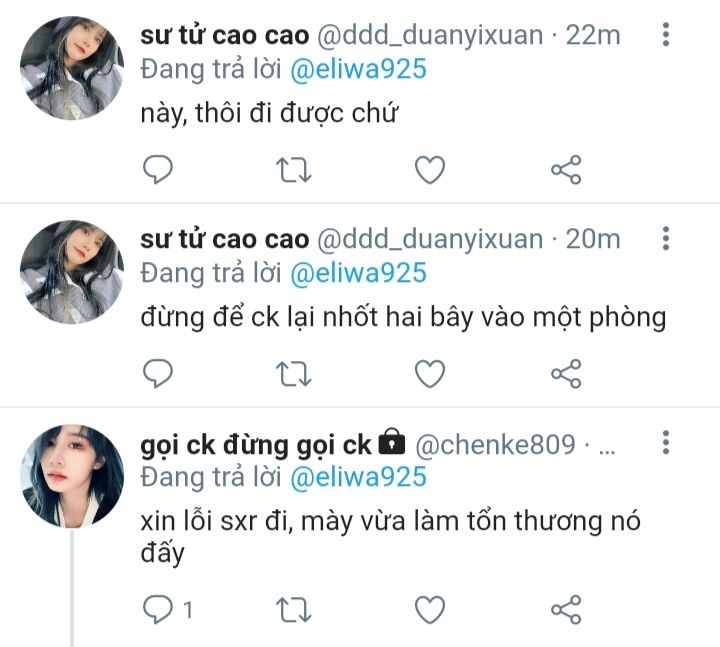Retweet the "này, thôi đi được chứ" tweet
This screenshot has width=720, height=647.
293,170
